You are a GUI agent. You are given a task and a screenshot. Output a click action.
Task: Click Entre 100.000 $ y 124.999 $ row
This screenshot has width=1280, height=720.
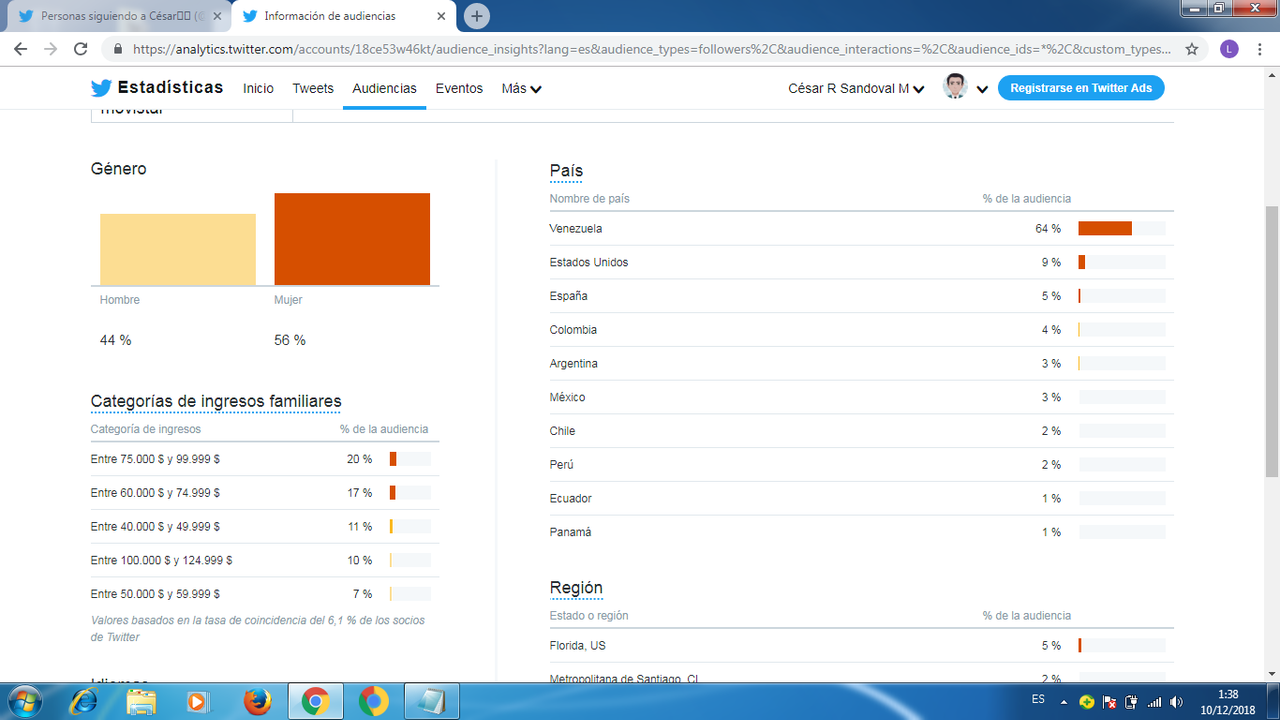click(x=265, y=561)
